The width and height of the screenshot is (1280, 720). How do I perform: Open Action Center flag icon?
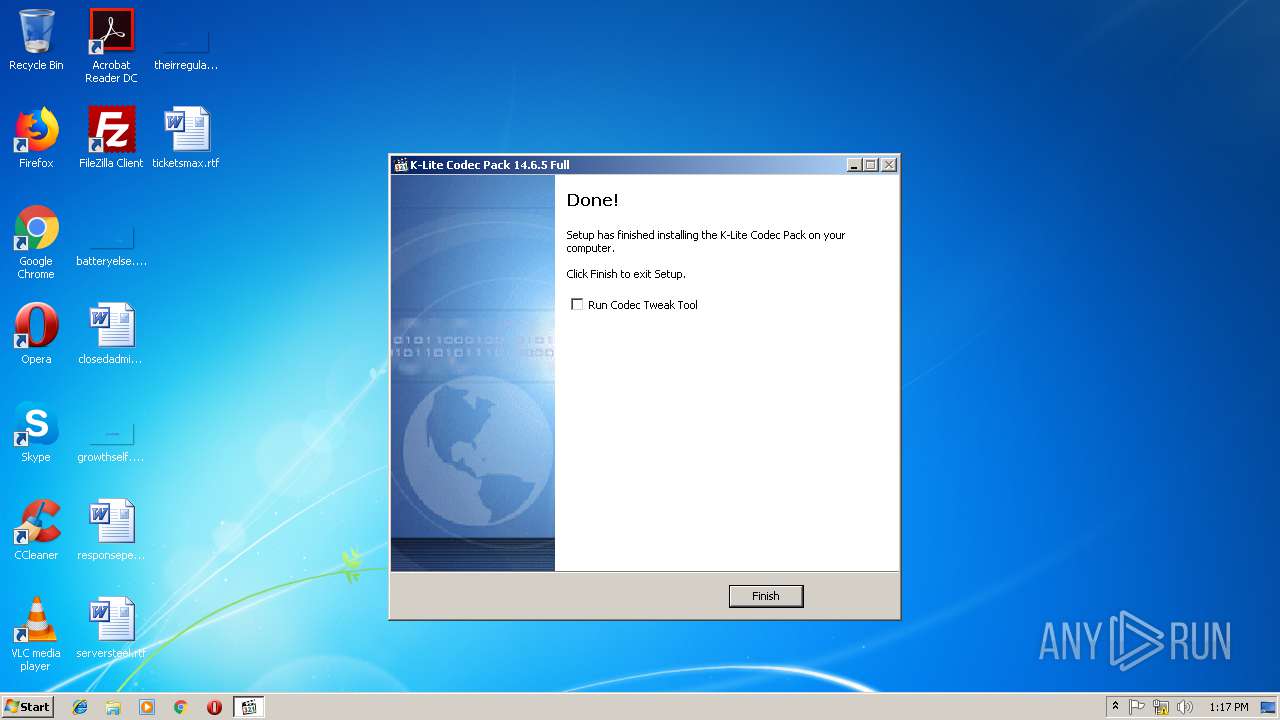click(1137, 707)
